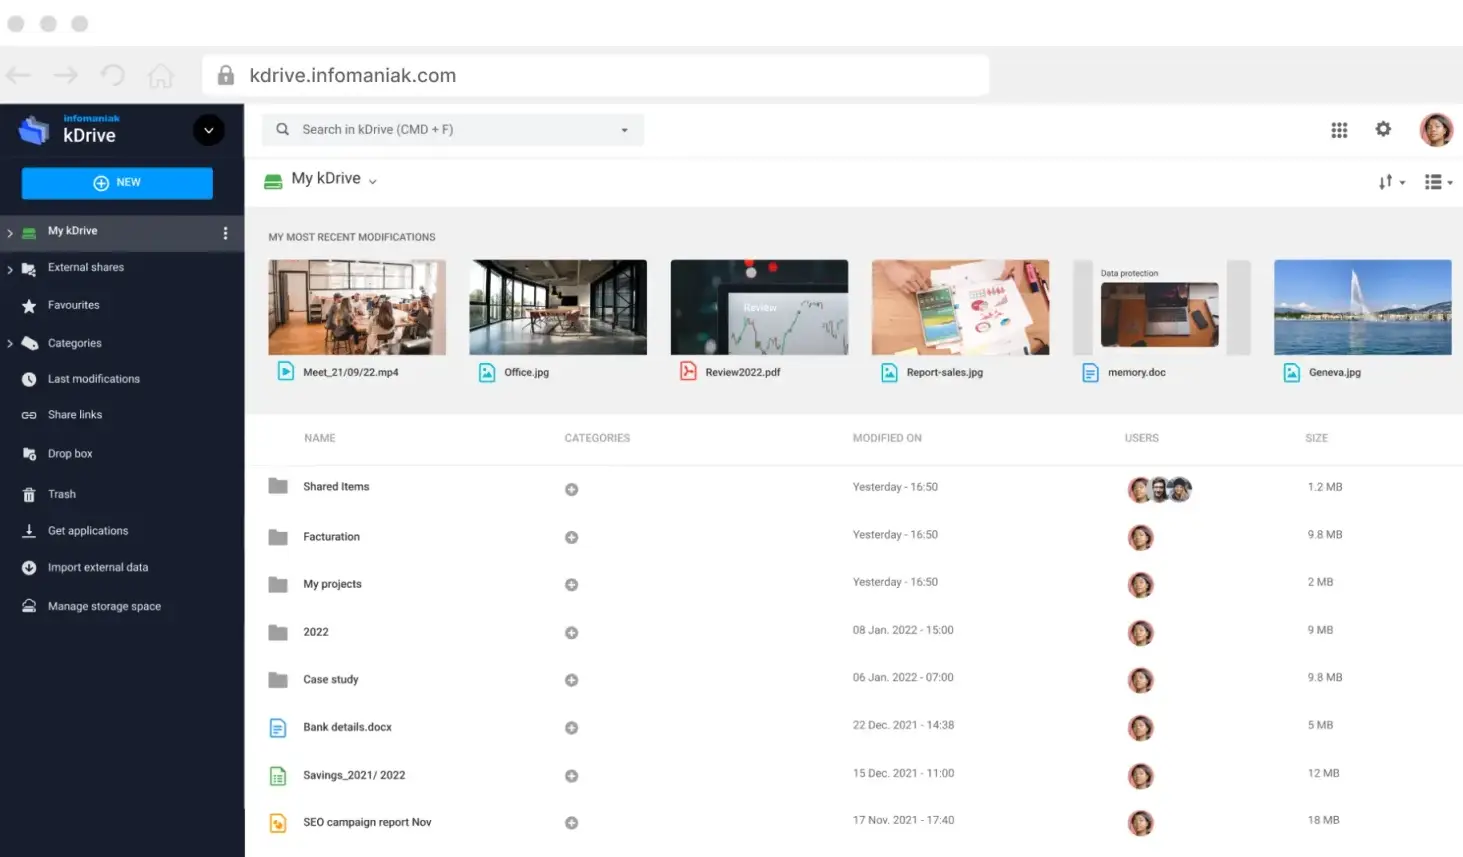
Task: Open Favourites with the star icon
Action: pos(73,305)
